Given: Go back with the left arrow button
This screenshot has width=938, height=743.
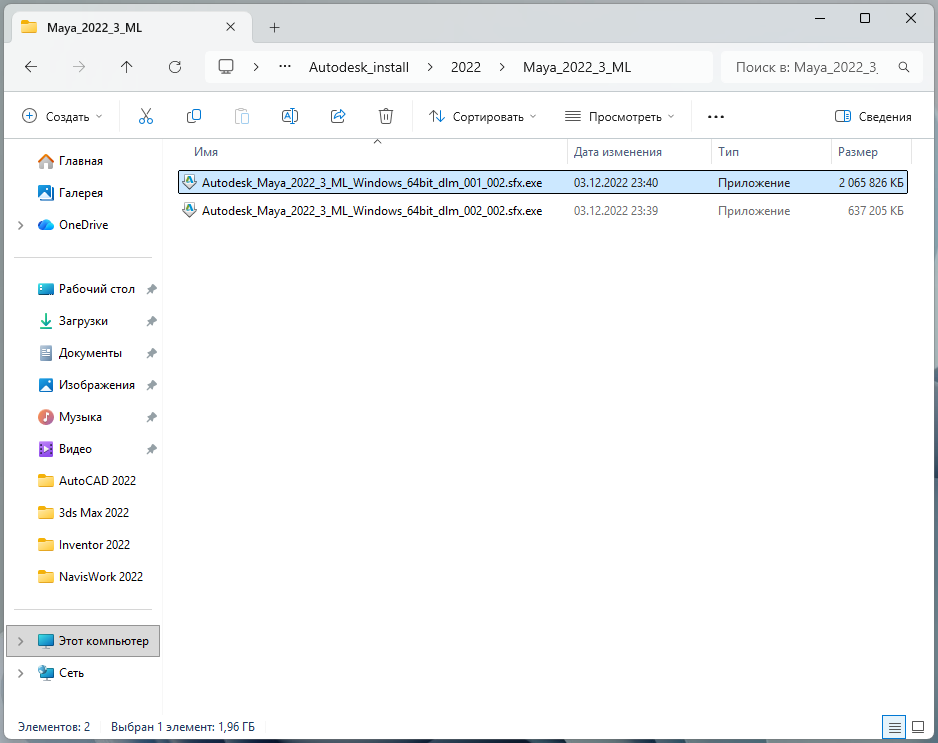Looking at the screenshot, I should tap(31, 67).
